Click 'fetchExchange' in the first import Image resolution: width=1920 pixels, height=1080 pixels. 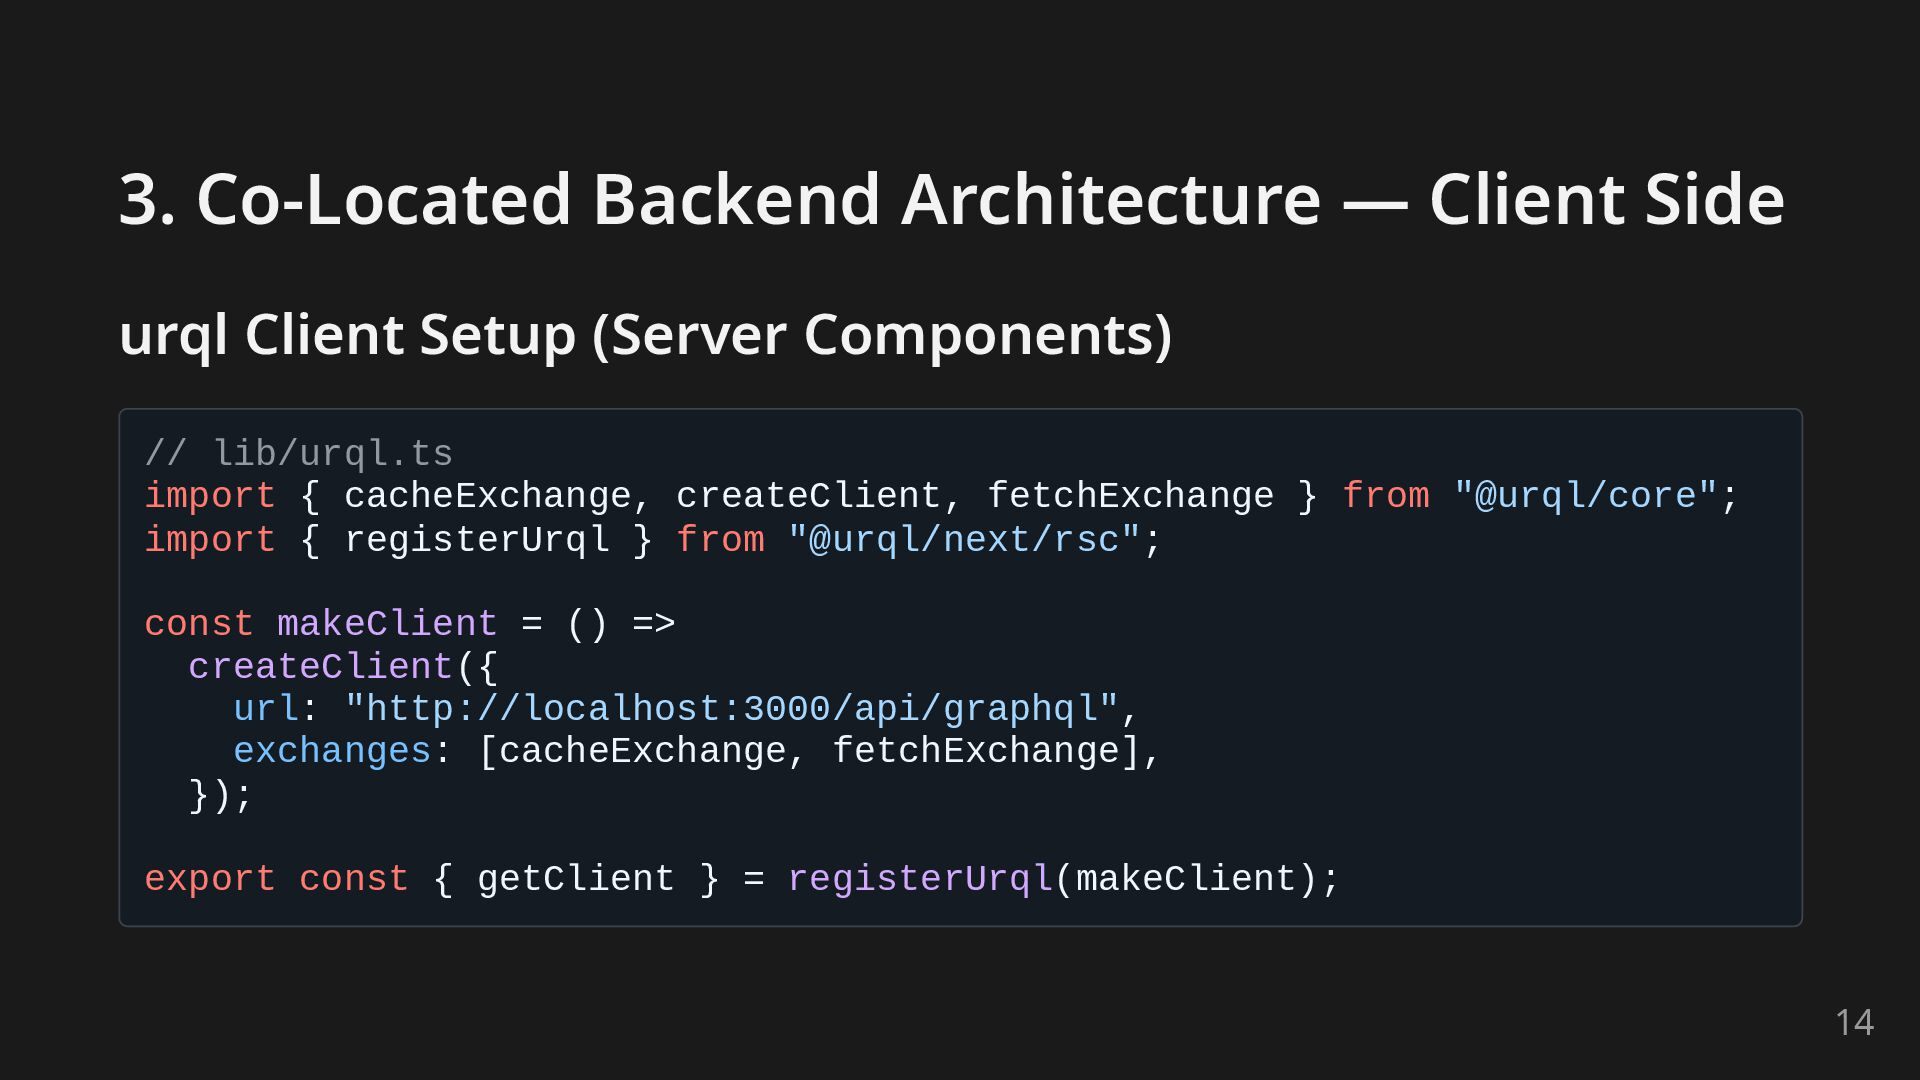(1130, 497)
